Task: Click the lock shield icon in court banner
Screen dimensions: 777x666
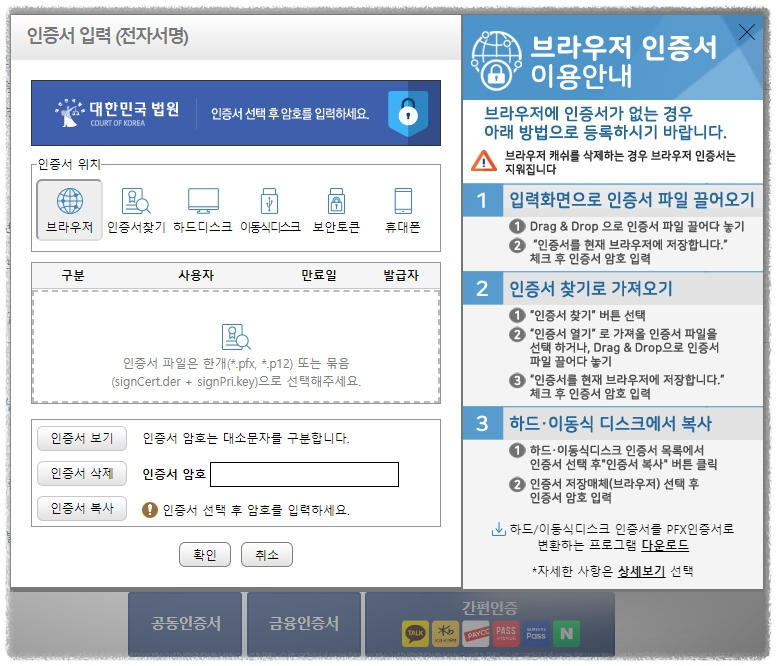Action: tap(408, 113)
